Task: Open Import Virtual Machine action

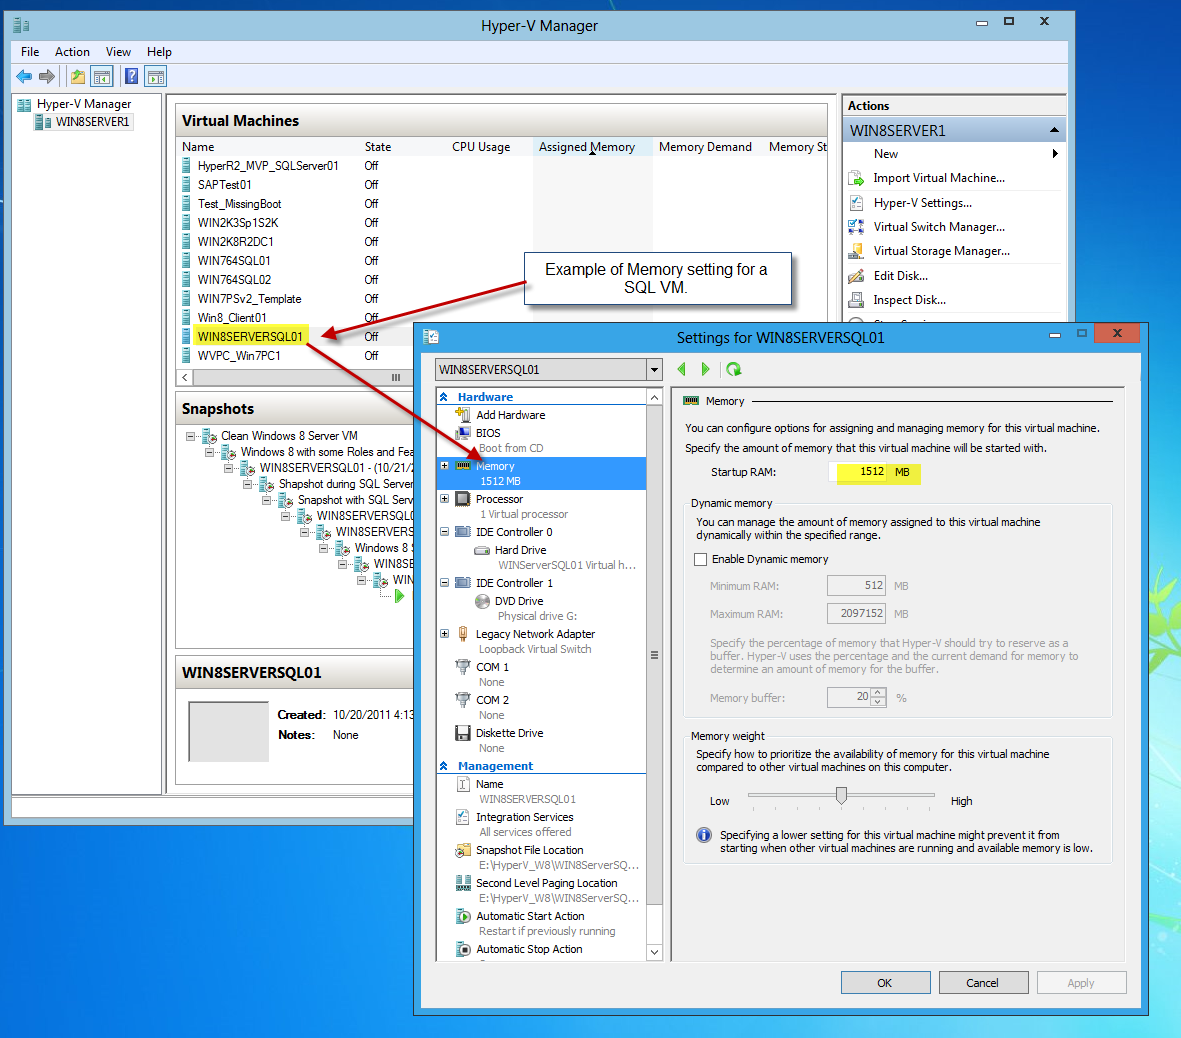Action: click(938, 178)
